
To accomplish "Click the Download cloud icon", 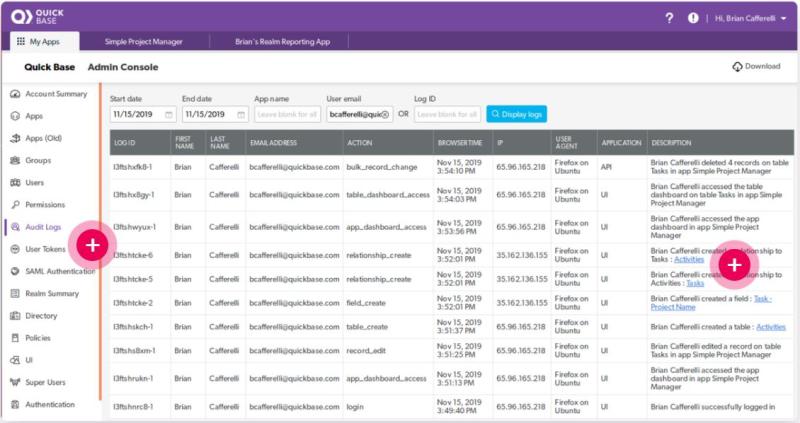I will click(737, 66).
